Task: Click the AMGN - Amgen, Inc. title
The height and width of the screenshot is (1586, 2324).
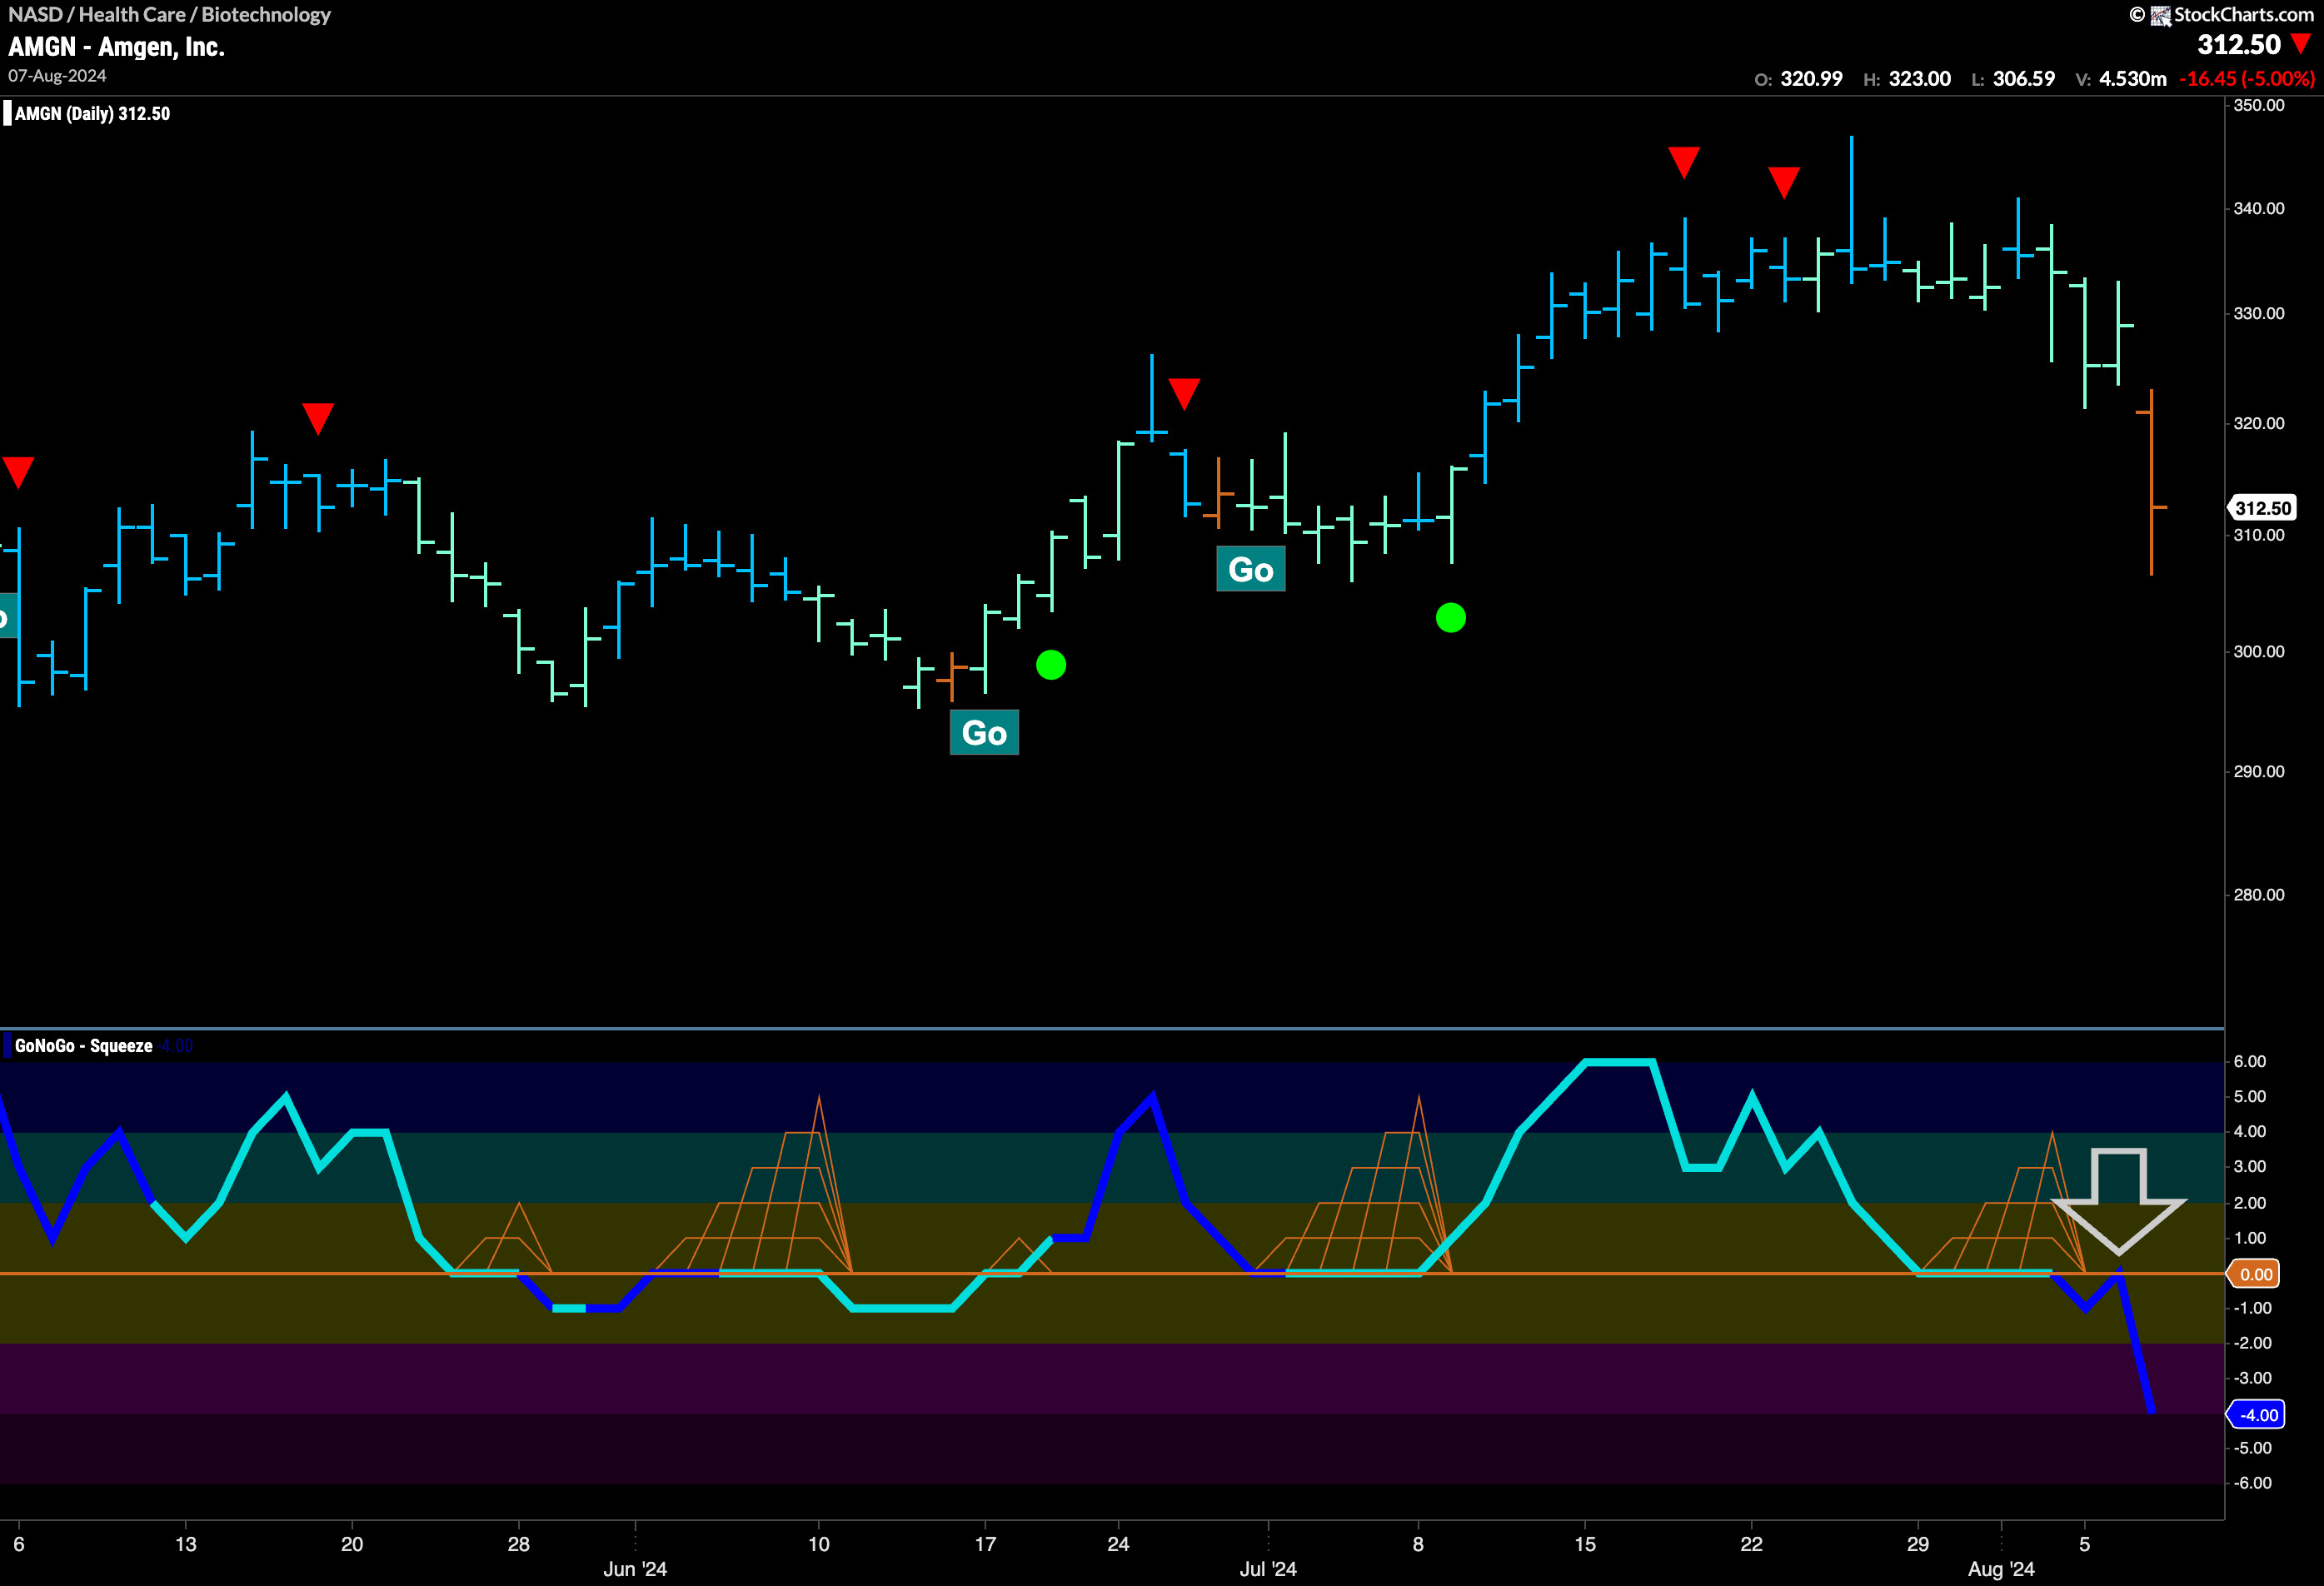Action: point(117,47)
